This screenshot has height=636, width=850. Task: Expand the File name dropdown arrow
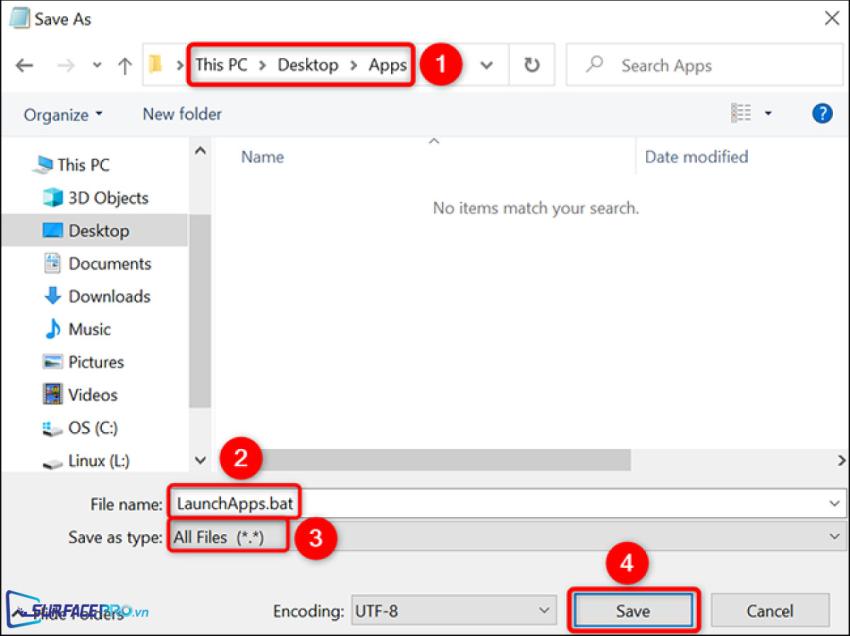834,504
